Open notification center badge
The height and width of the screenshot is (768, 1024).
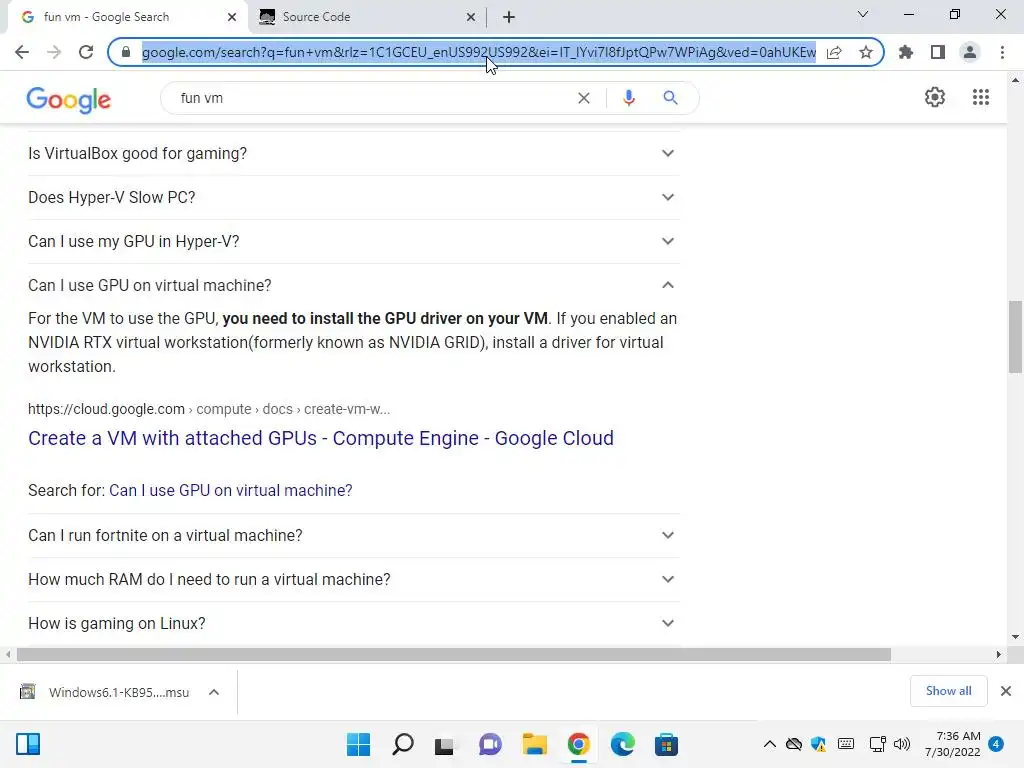996,744
